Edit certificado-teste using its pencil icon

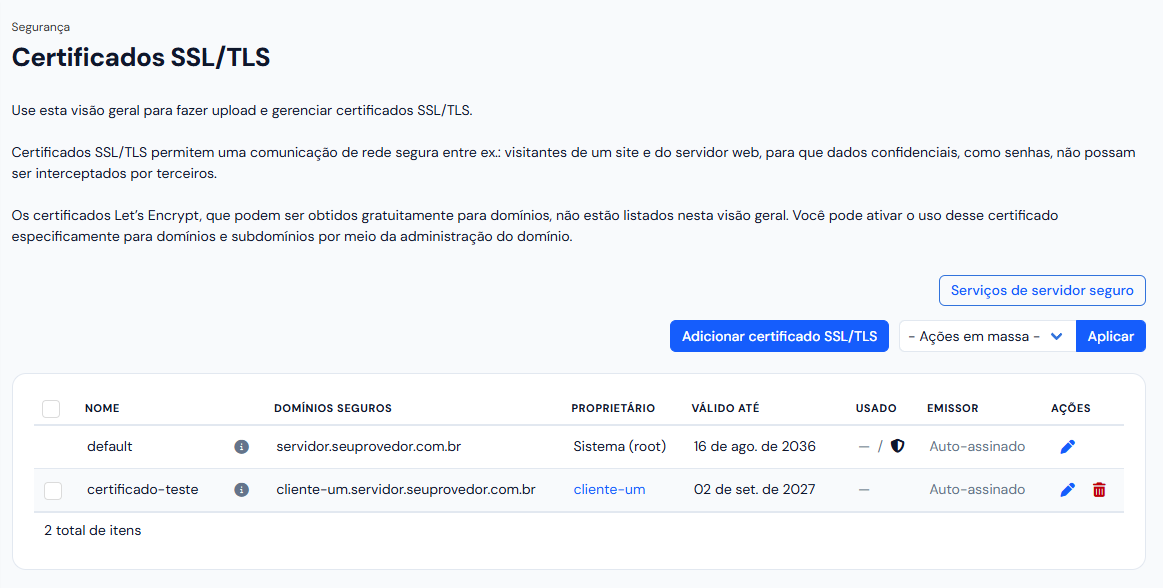1067,489
